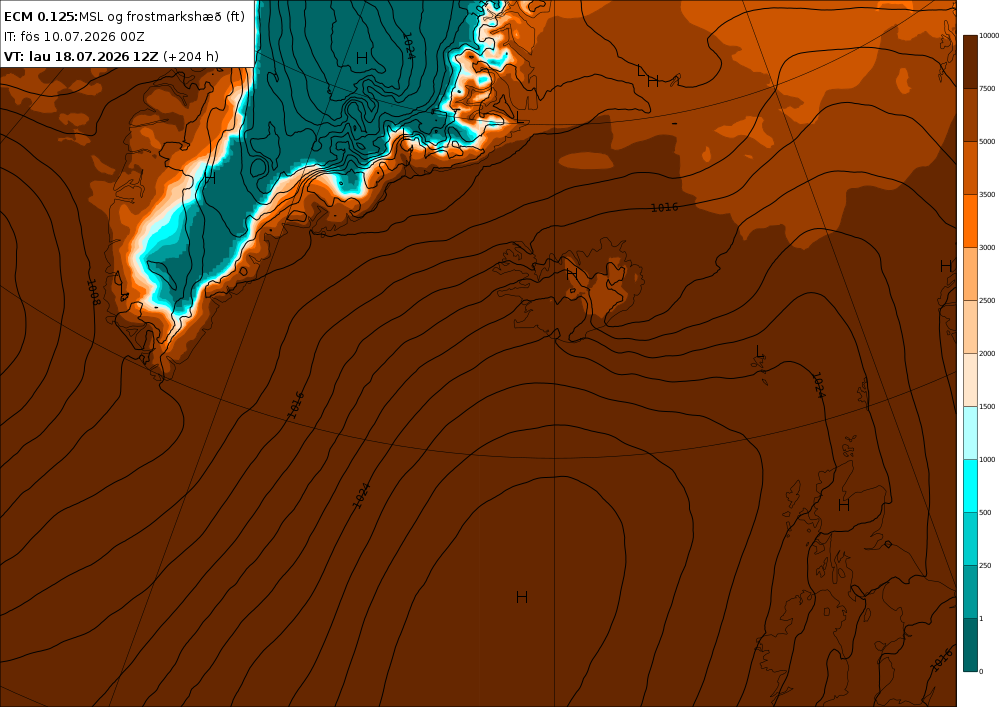Click the colorbar label "3000"

point(987,247)
